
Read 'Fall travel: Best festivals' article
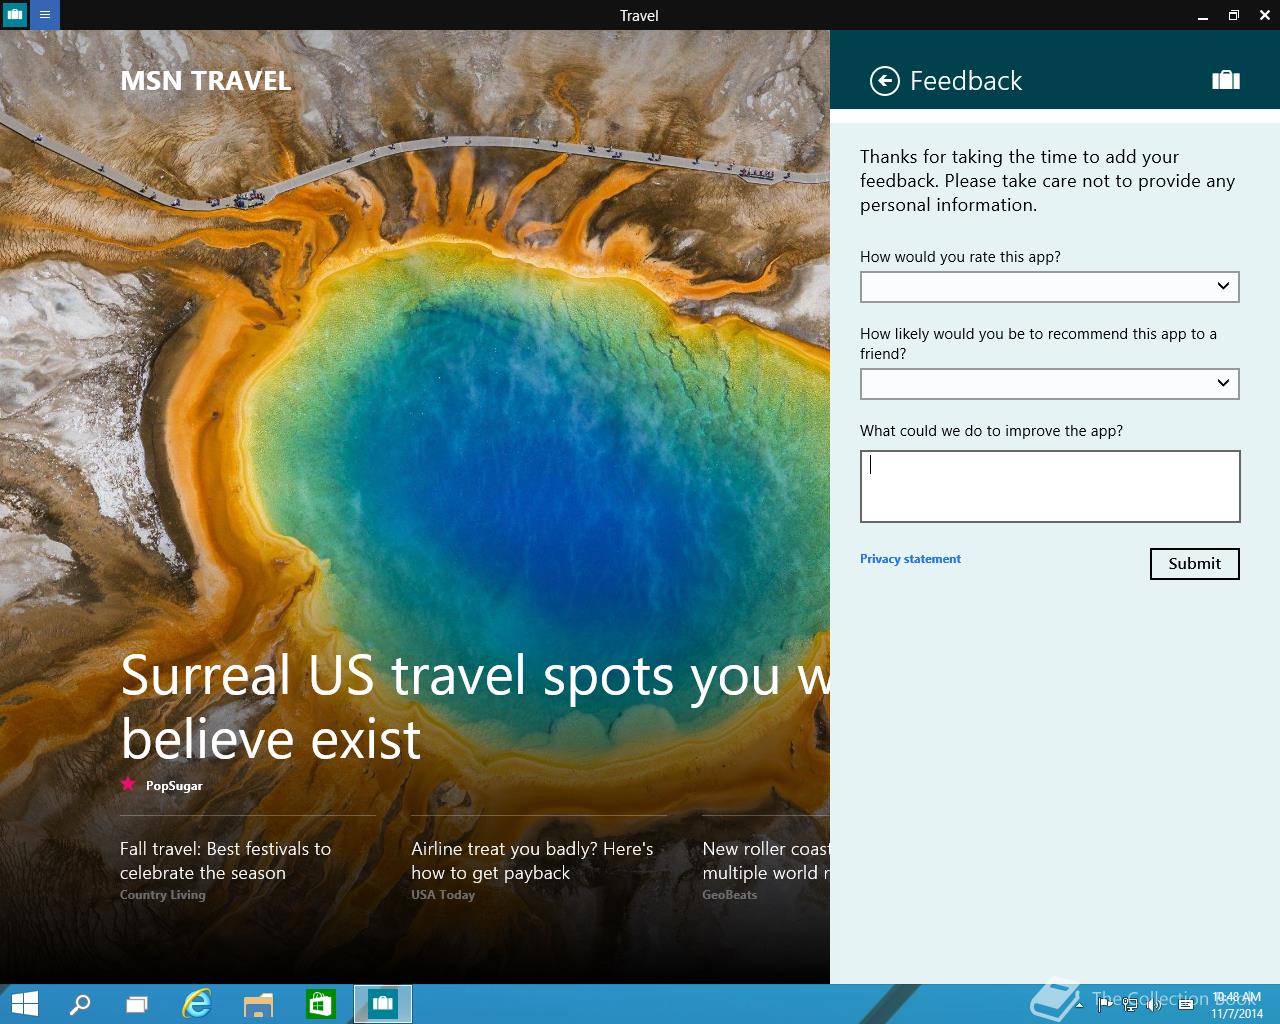[x=225, y=861]
